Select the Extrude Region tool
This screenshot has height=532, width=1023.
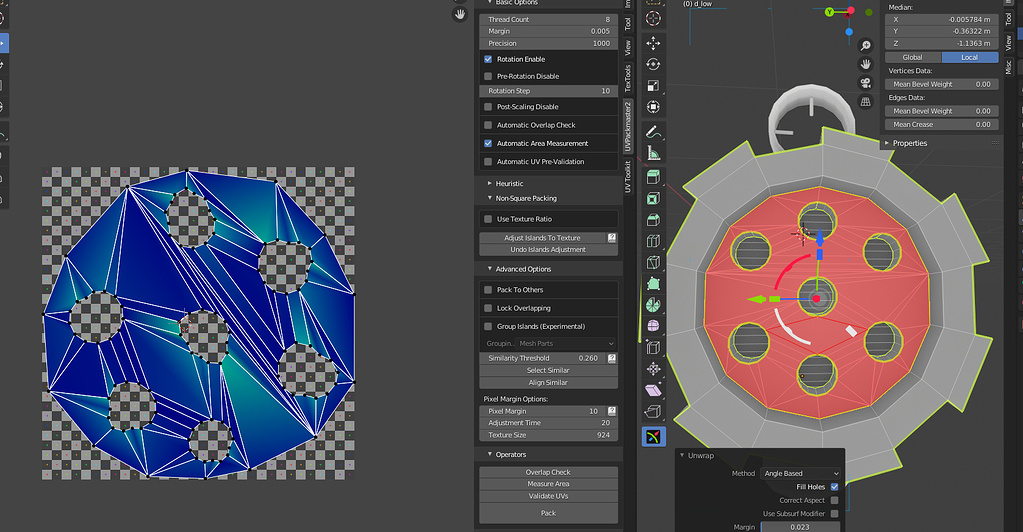coord(653,177)
